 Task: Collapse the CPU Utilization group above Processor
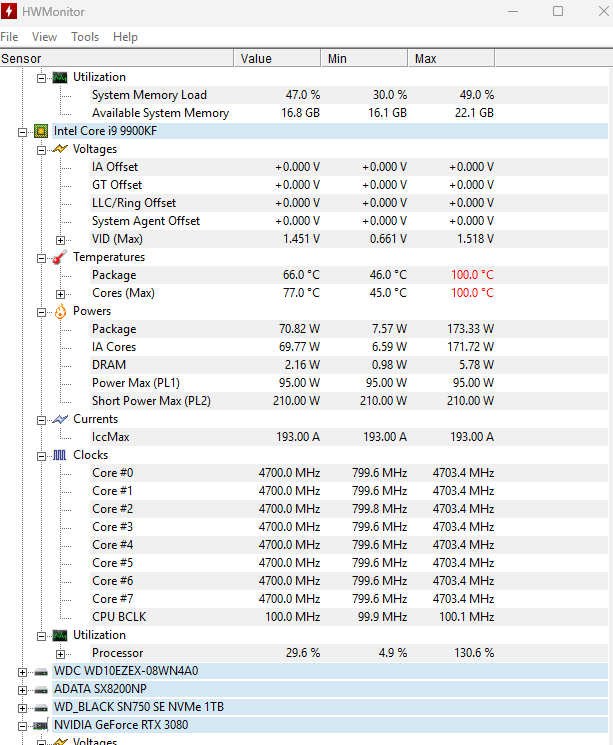coord(42,636)
